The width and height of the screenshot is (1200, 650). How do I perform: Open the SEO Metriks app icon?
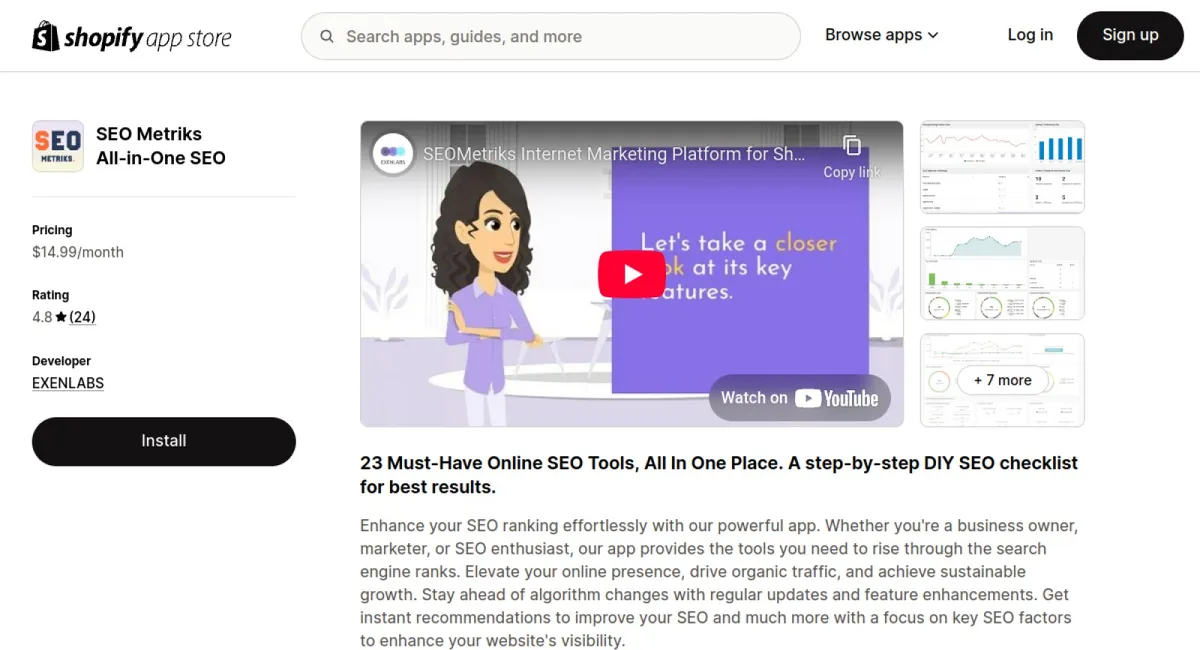(58, 146)
